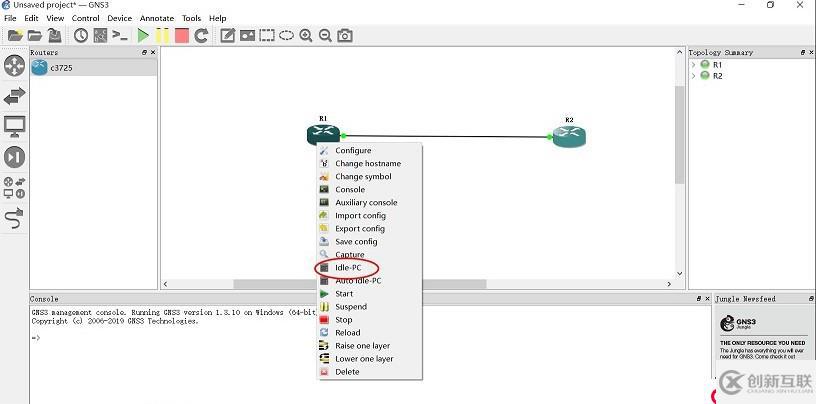
Task: Open the Device menu
Action: click(120, 18)
